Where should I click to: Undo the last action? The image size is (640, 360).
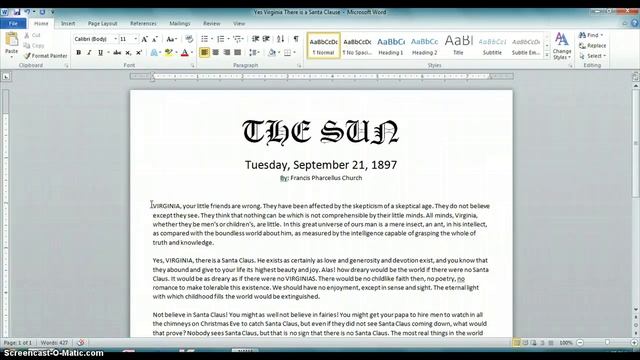click(27, 12)
